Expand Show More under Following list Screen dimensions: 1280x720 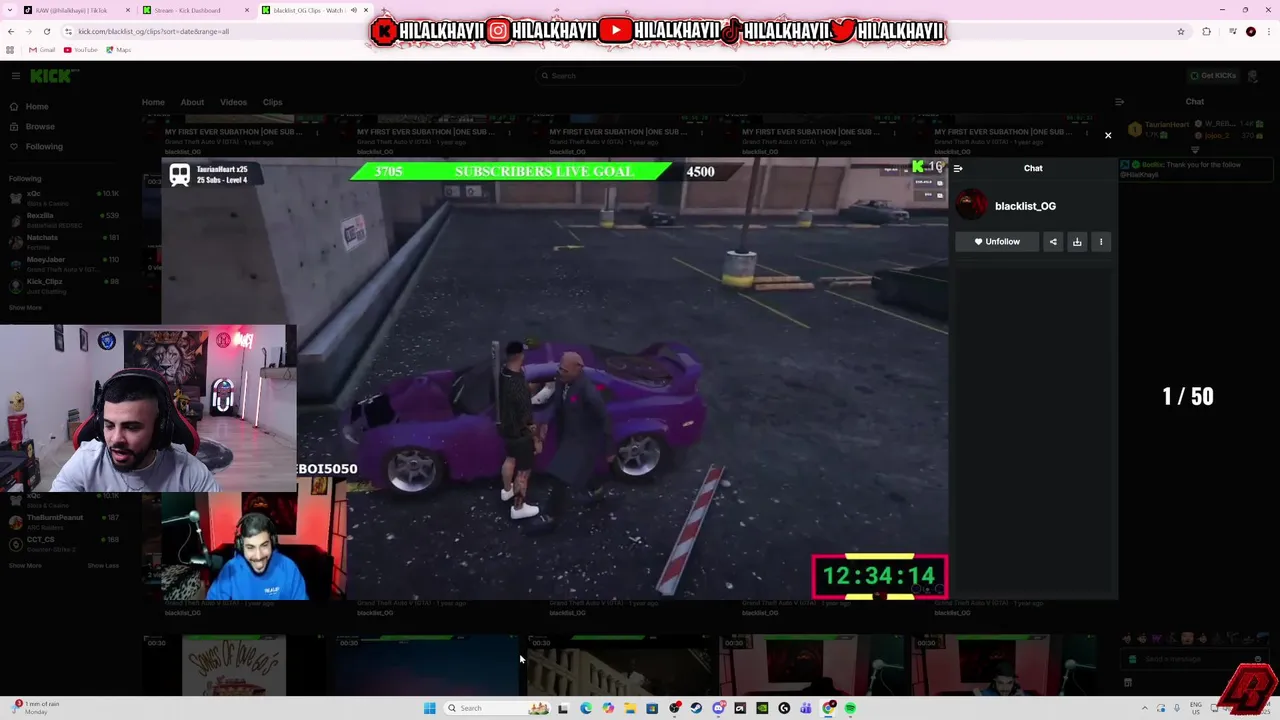pos(25,308)
